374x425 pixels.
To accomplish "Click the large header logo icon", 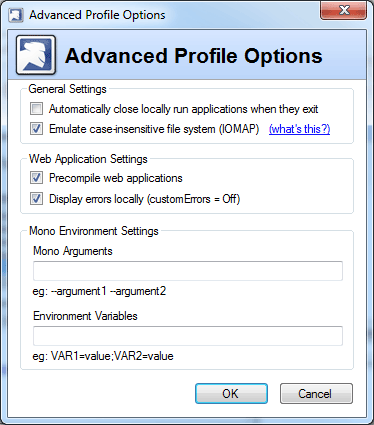I will [x=36, y=55].
